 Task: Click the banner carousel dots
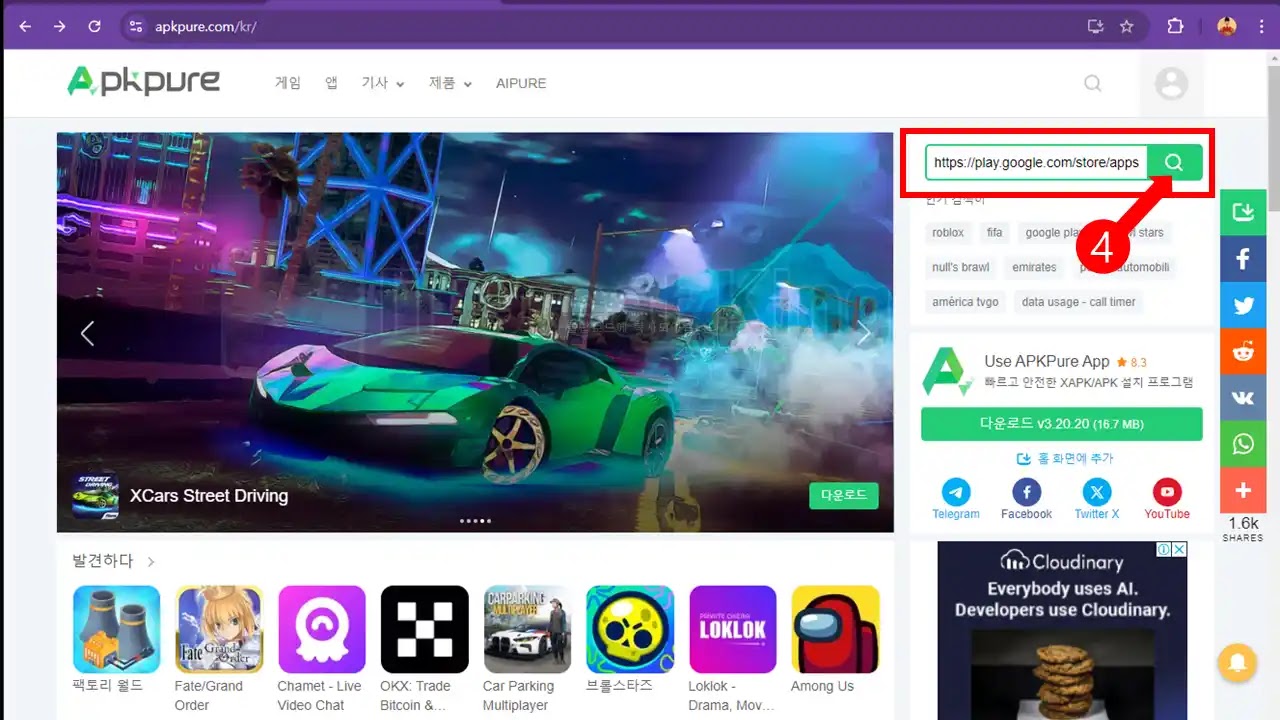click(x=475, y=521)
